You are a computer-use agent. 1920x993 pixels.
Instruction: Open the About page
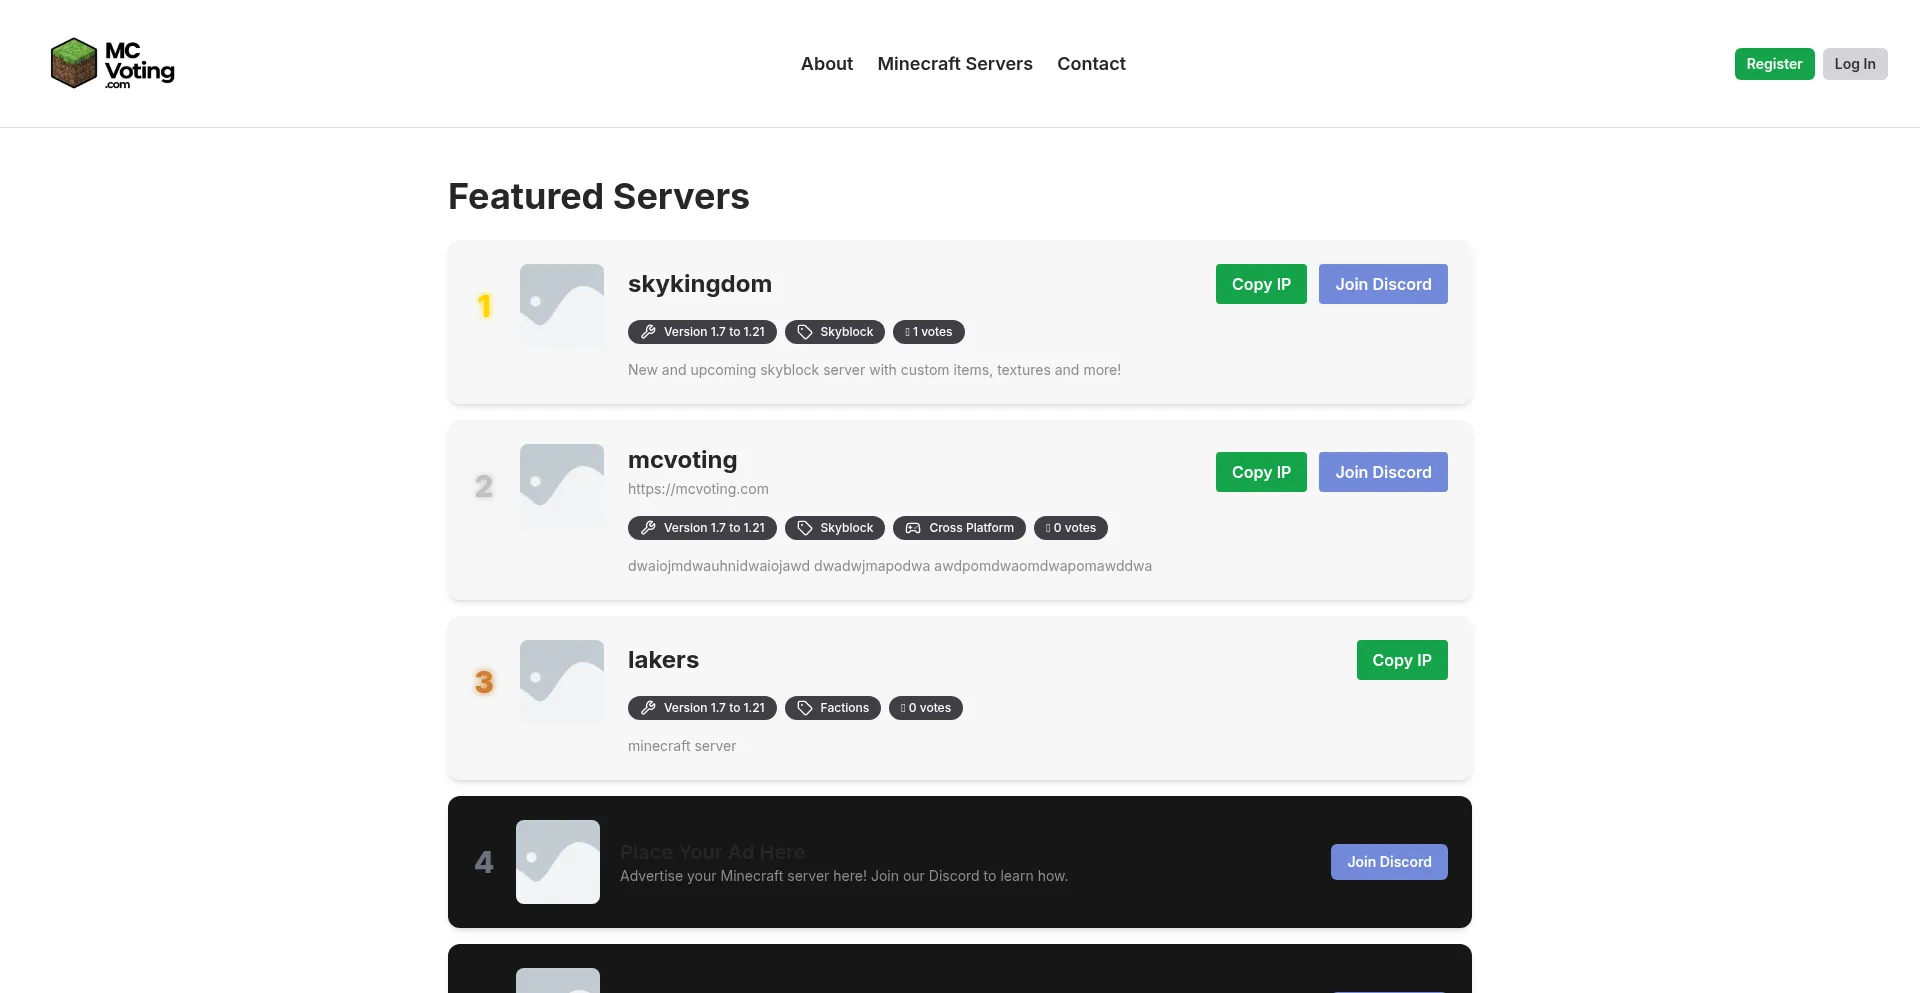tap(826, 64)
